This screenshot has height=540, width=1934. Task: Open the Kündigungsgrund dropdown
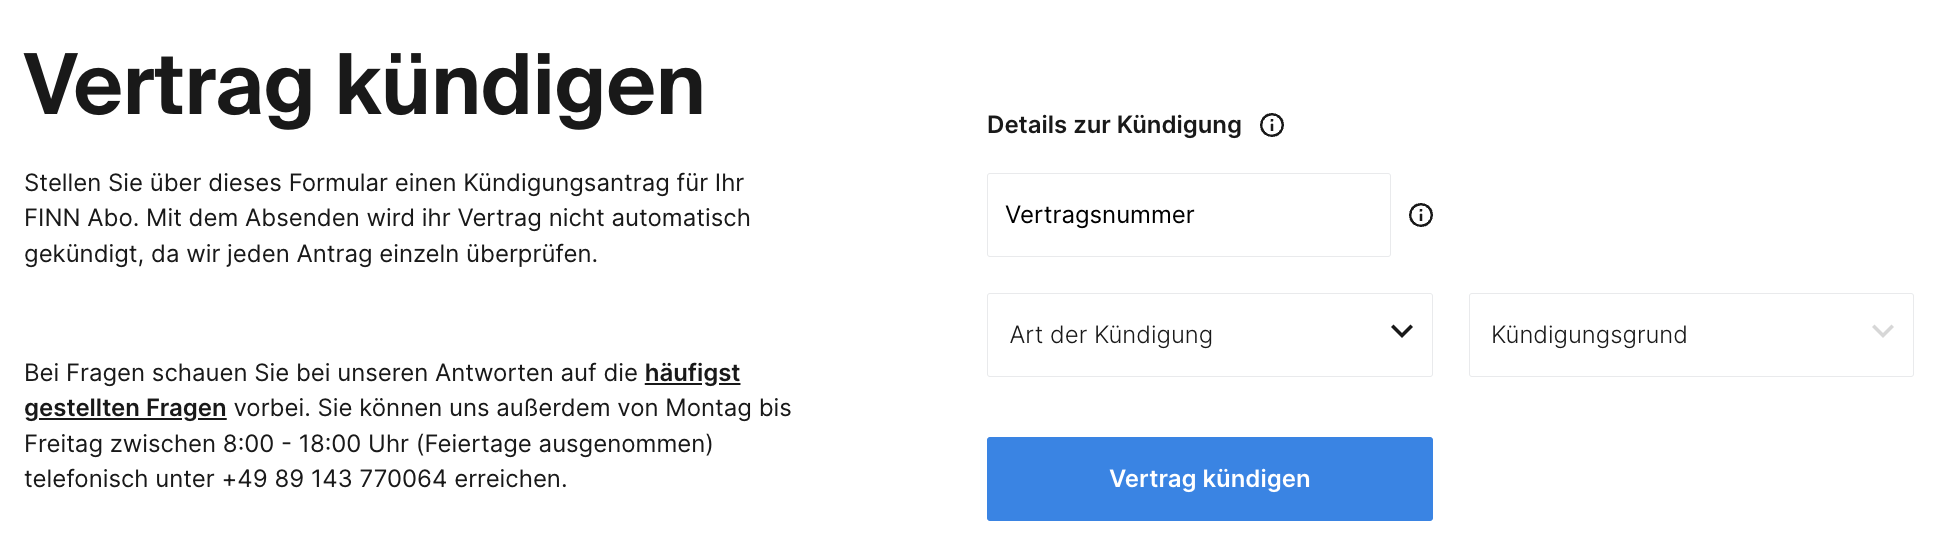[1691, 335]
